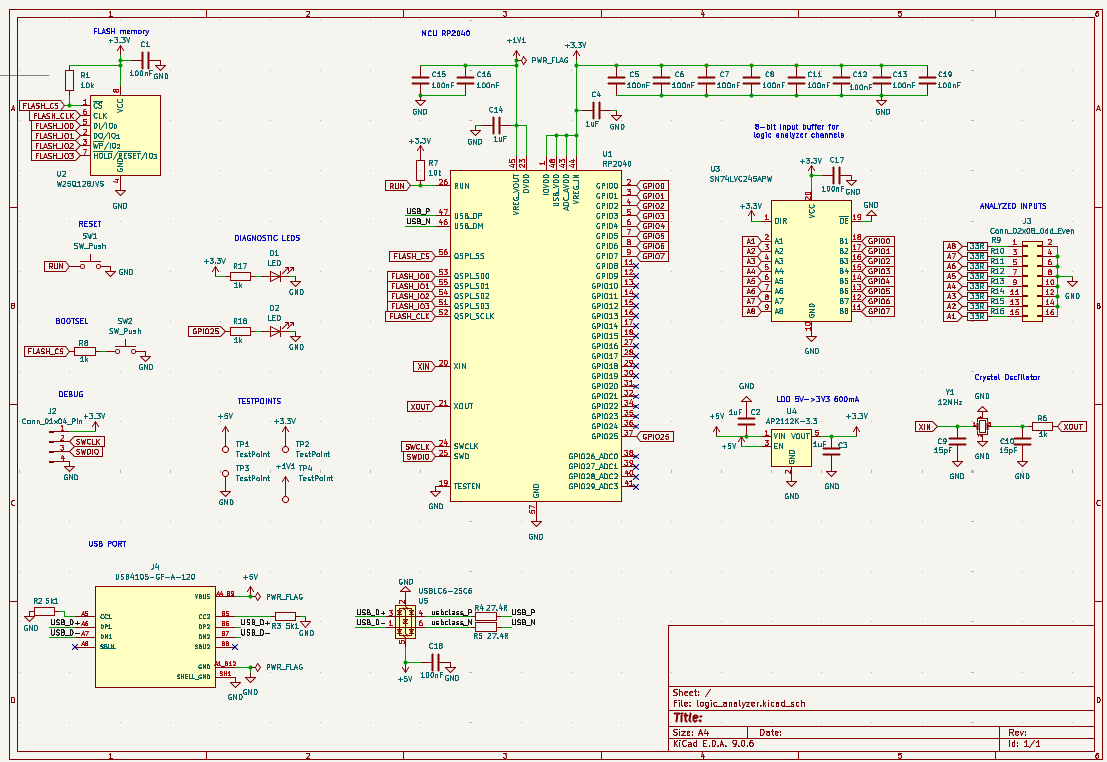Click the ANALYZED INPUTS heading text

point(1012,206)
